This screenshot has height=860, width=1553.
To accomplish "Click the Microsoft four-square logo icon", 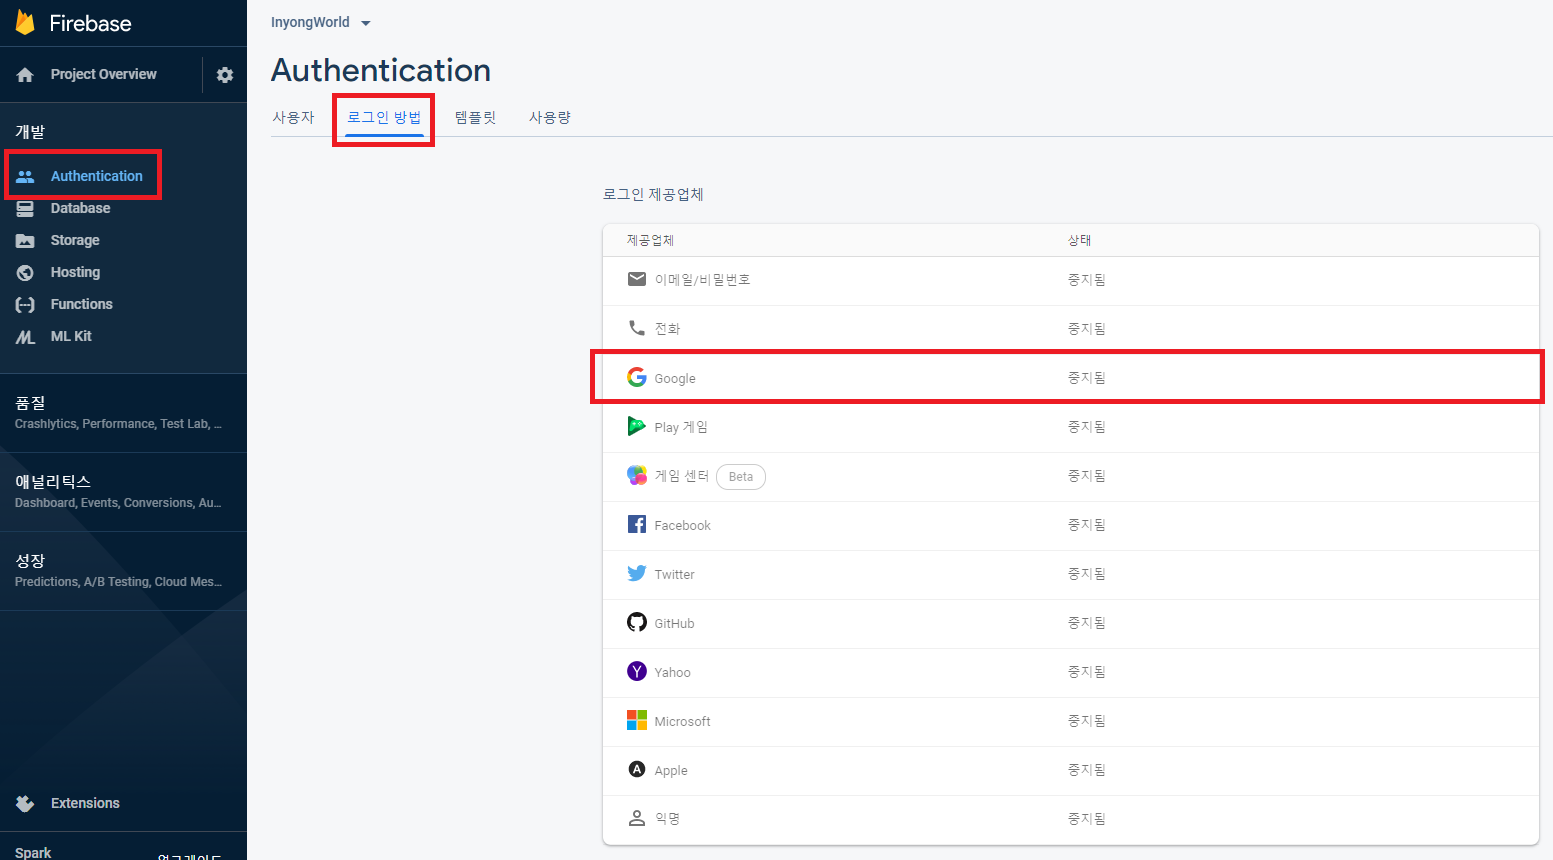I will [x=637, y=720].
